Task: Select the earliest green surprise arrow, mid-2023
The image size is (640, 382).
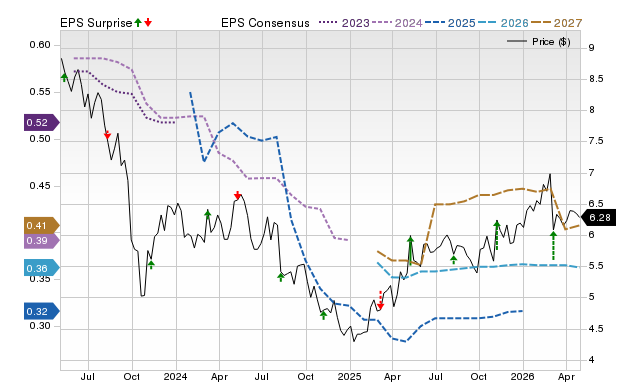Action: [64, 77]
